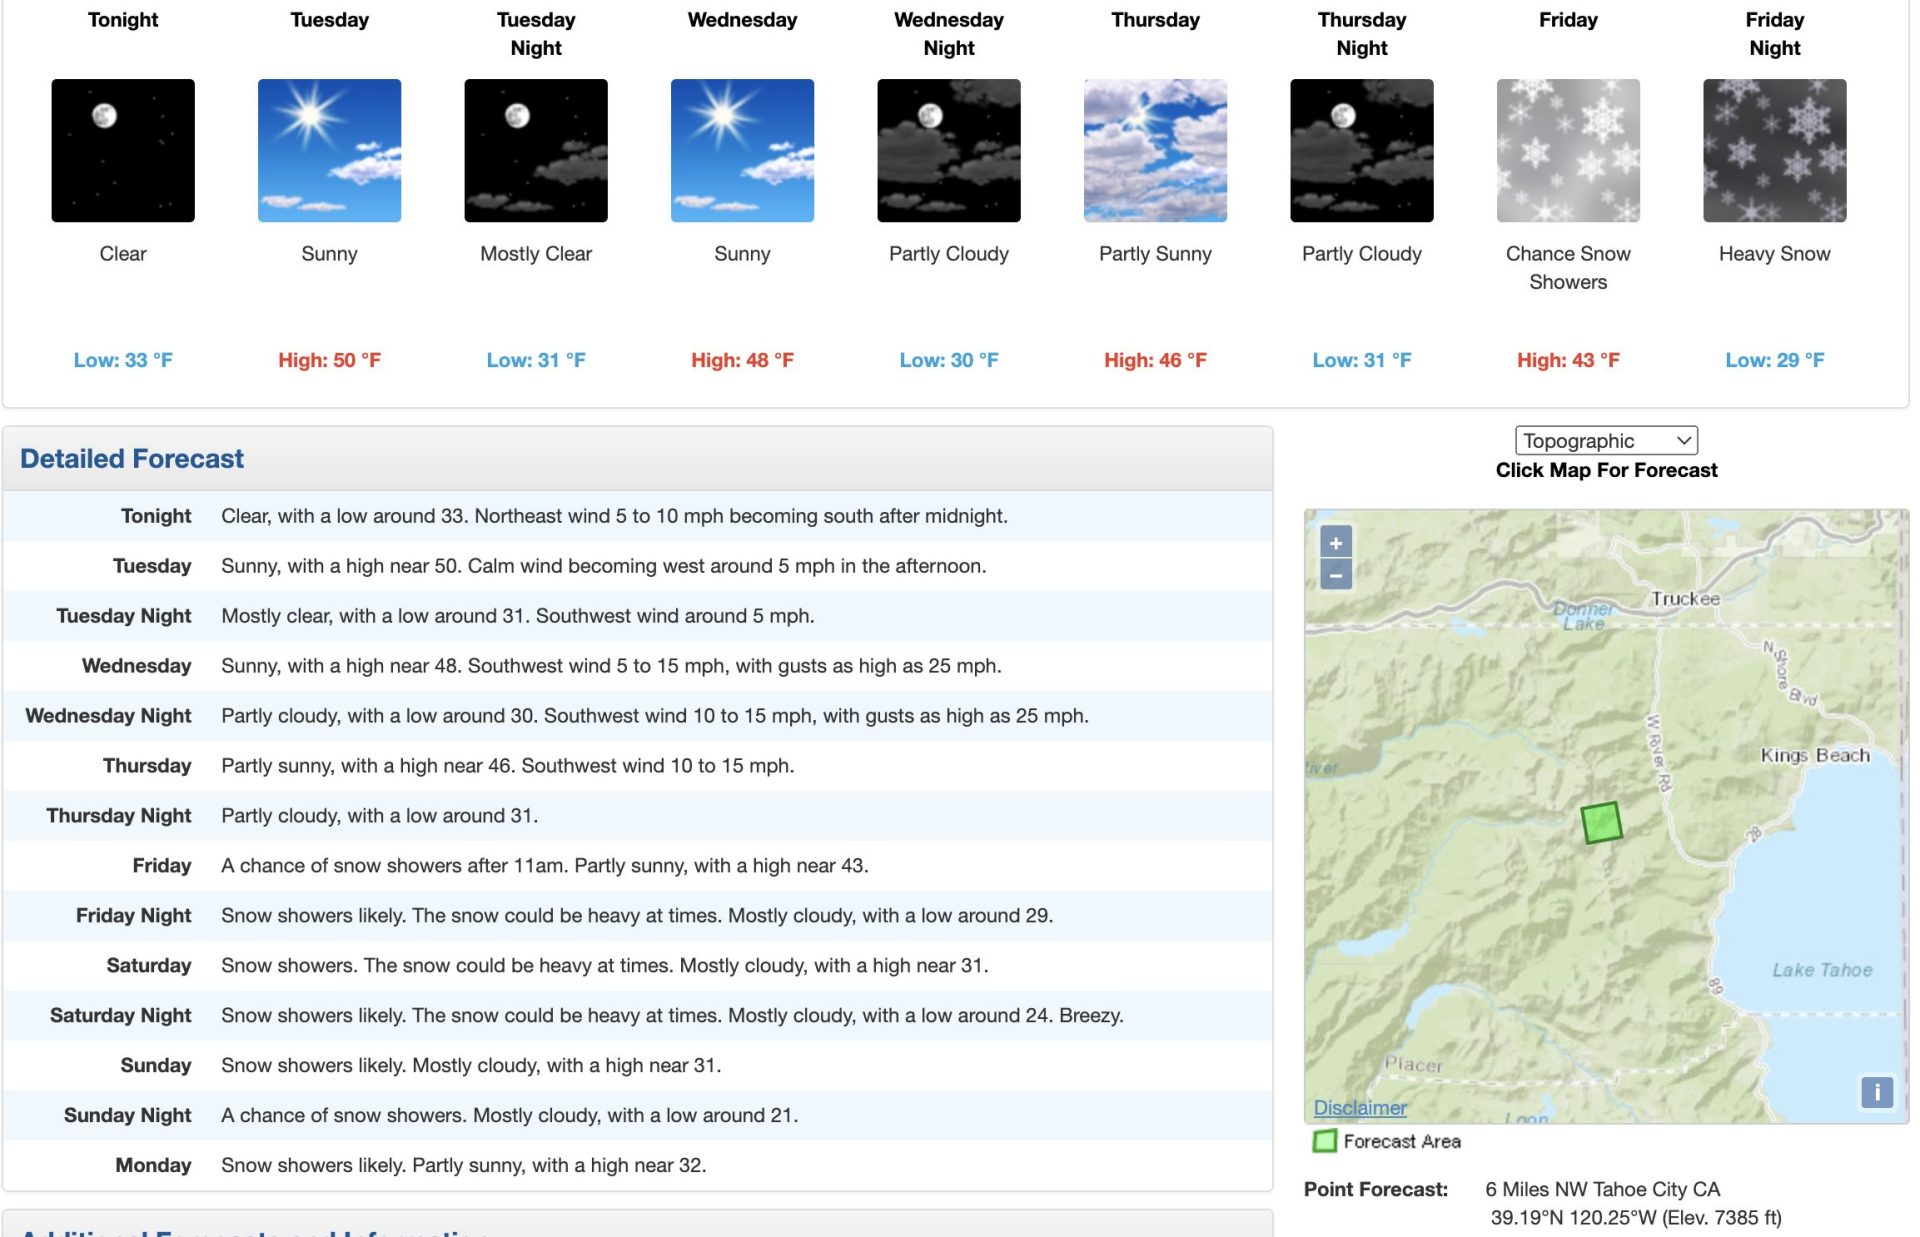Screen dimensions: 1920x1237
Task: Zoom out the map with minus
Action: click(1336, 574)
